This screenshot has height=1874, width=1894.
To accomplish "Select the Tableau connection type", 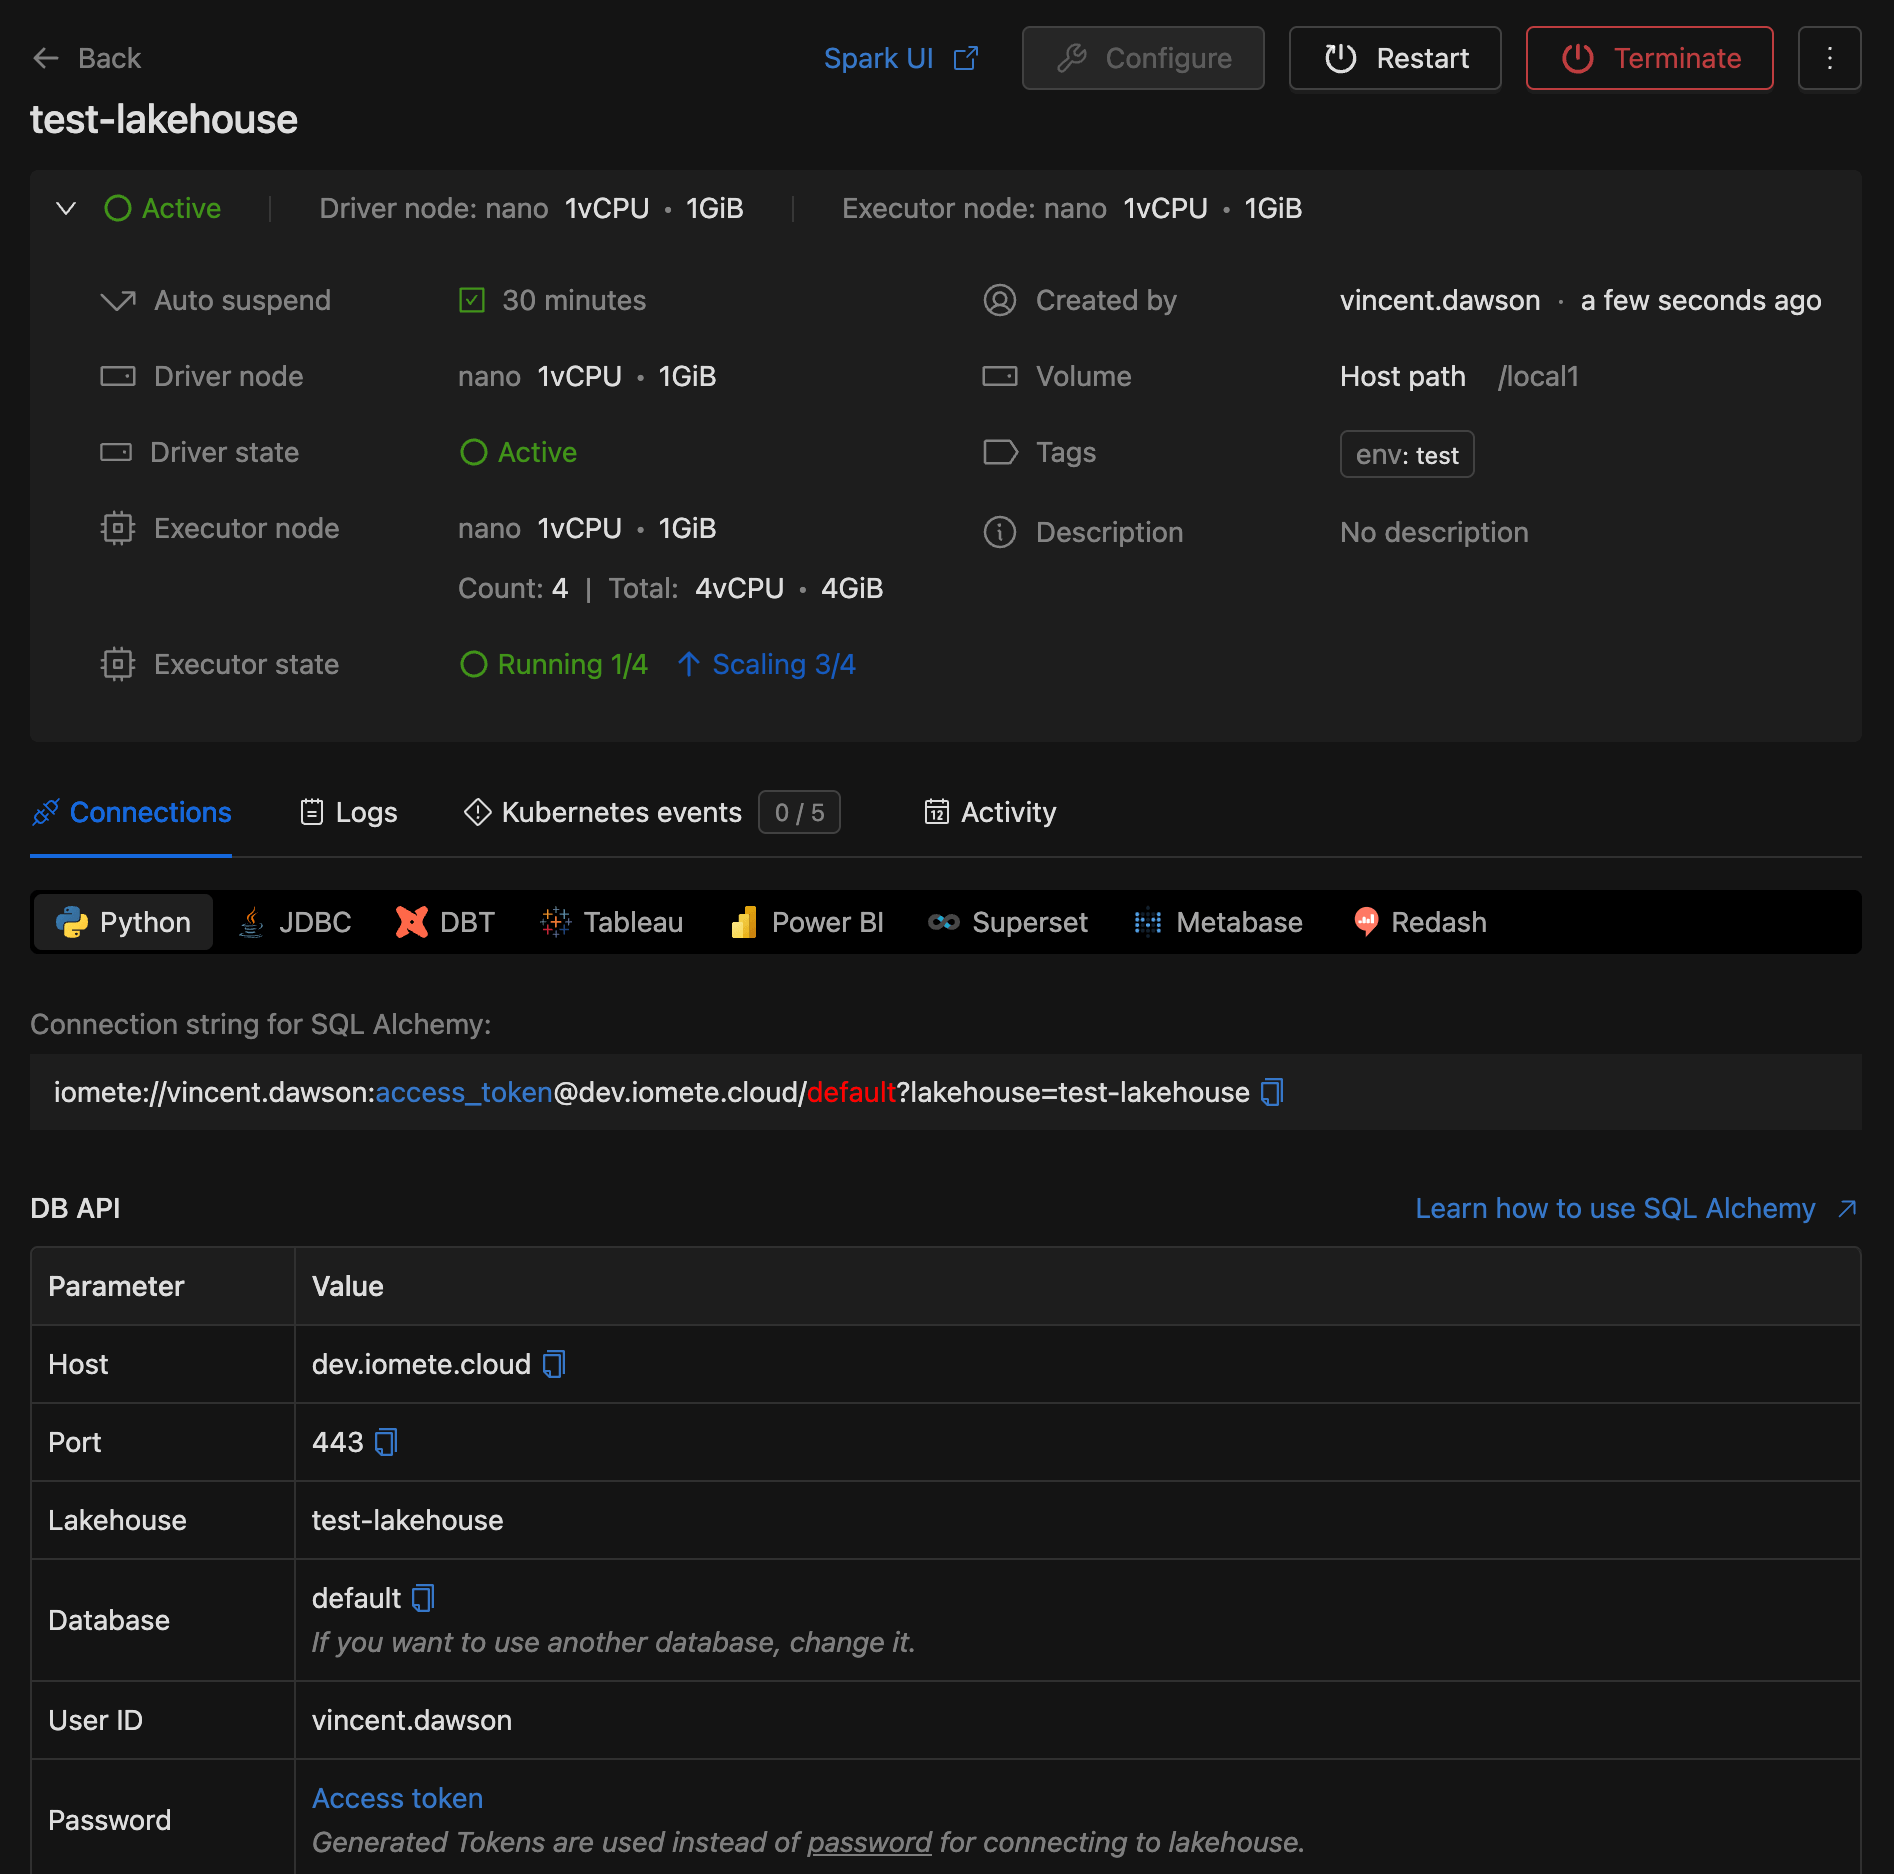I will click(x=612, y=922).
